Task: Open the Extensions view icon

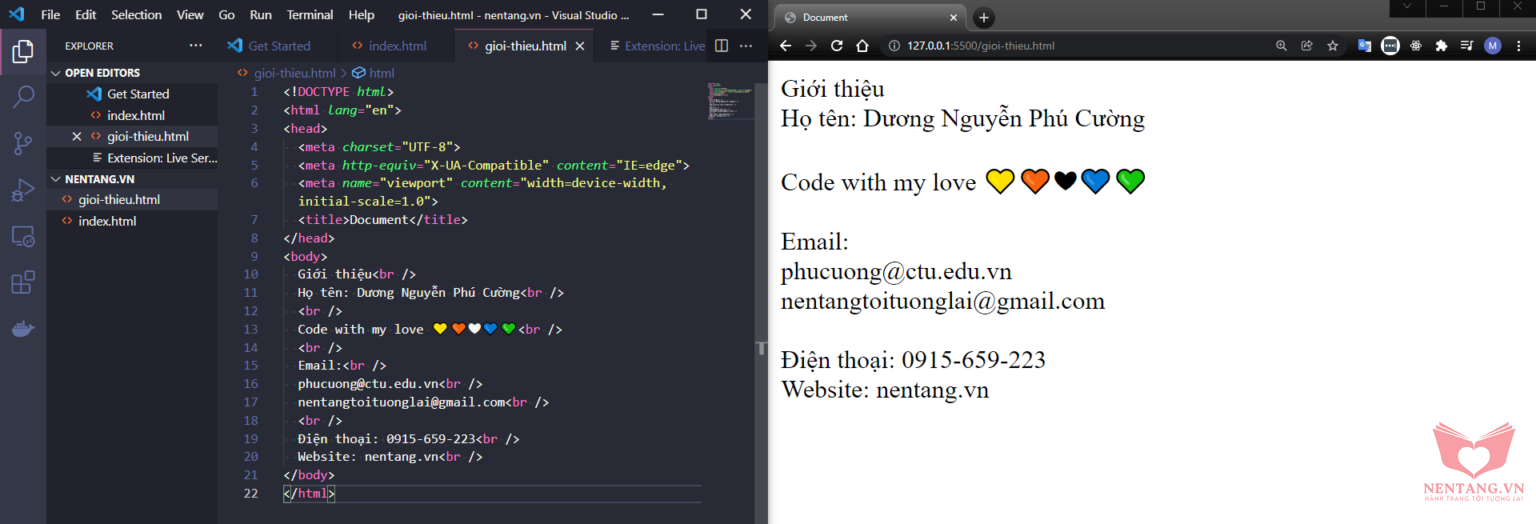Action: click(x=23, y=283)
